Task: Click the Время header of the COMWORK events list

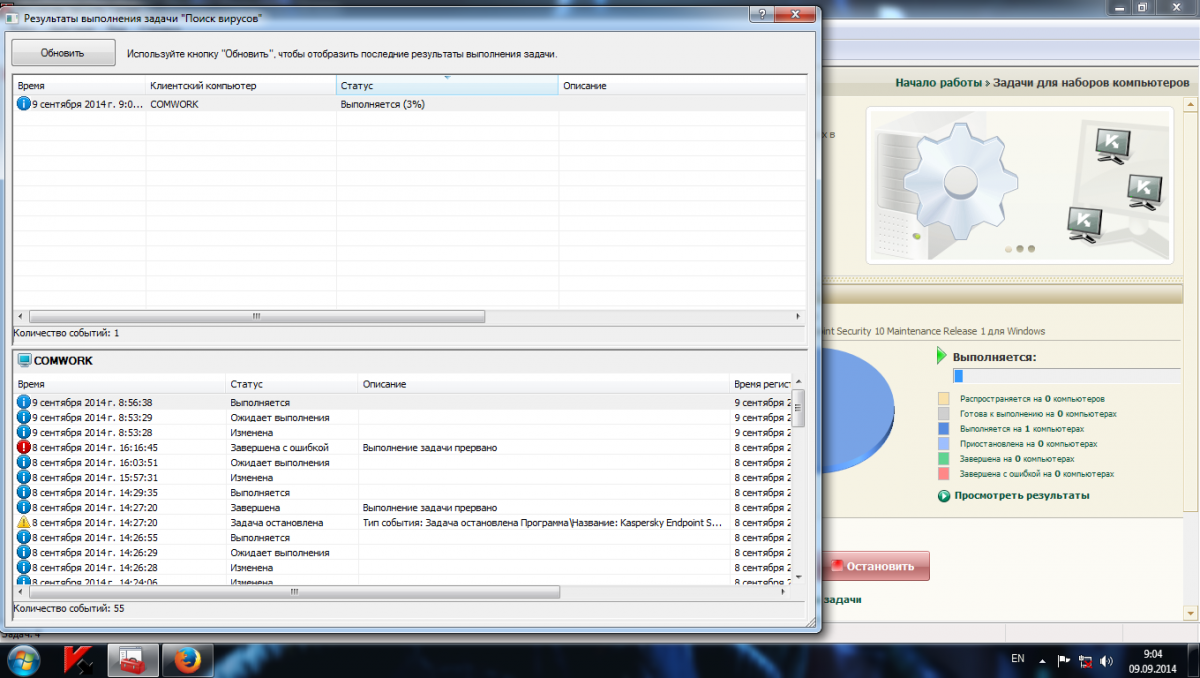Action: click(119, 384)
